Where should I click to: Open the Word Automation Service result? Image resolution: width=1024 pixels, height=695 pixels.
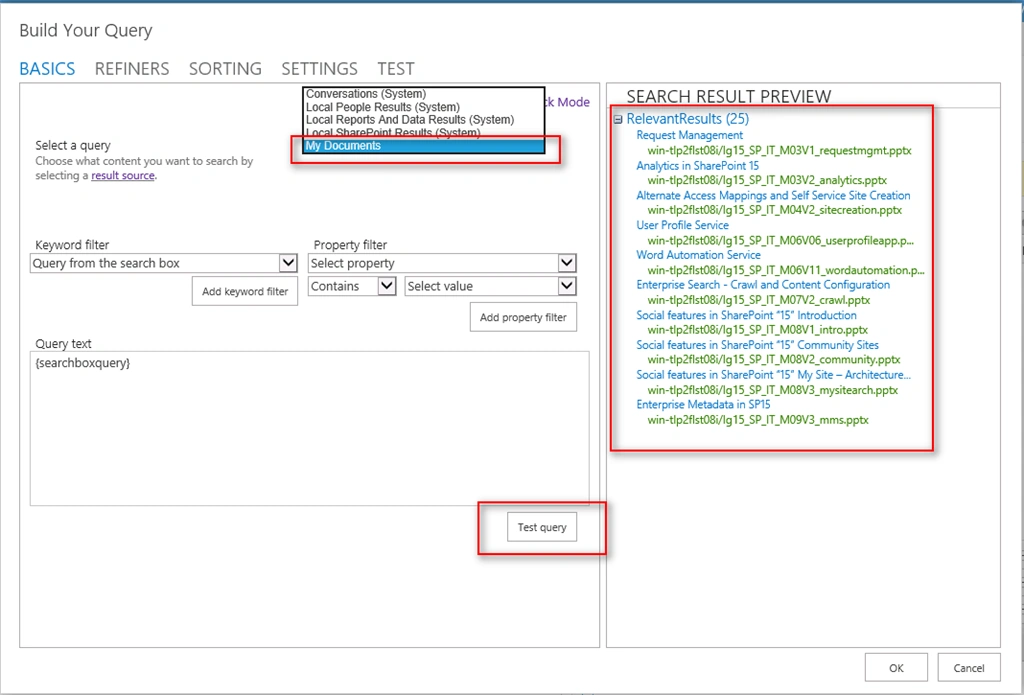click(698, 255)
